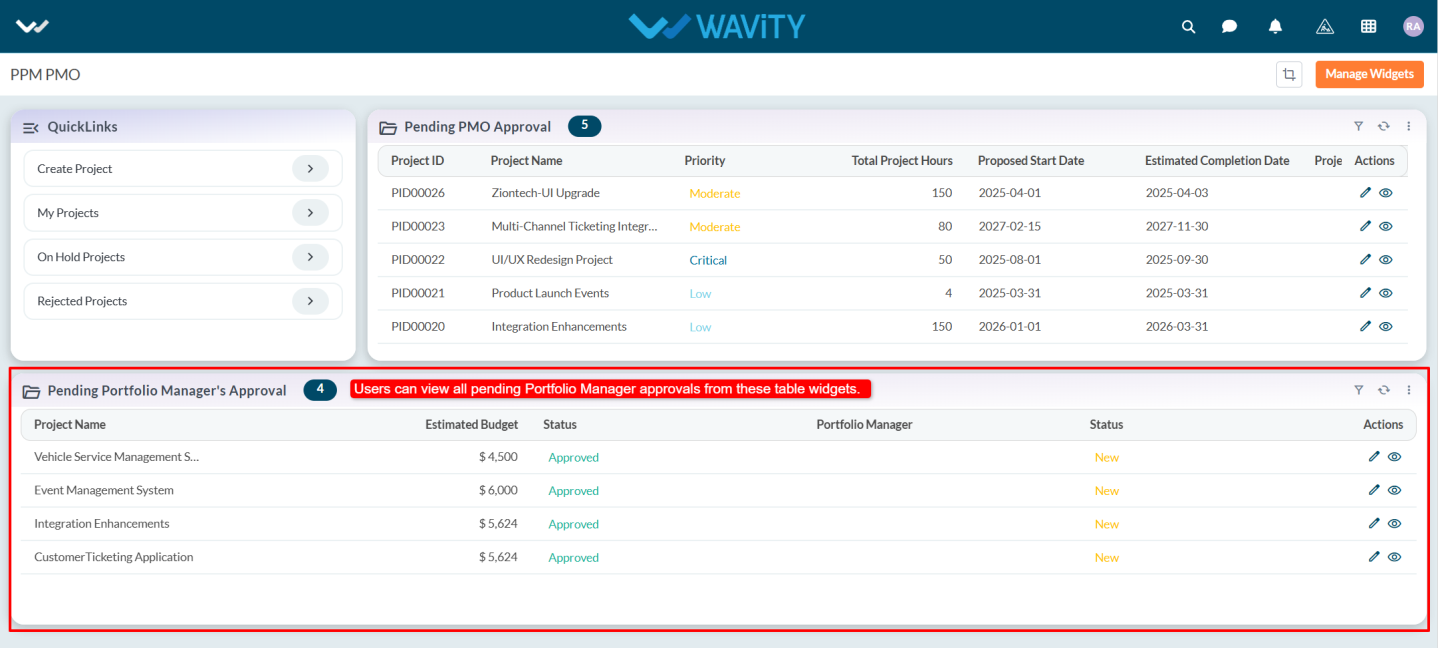
Task: View project PID00022 with eye icon
Action: point(1385,259)
